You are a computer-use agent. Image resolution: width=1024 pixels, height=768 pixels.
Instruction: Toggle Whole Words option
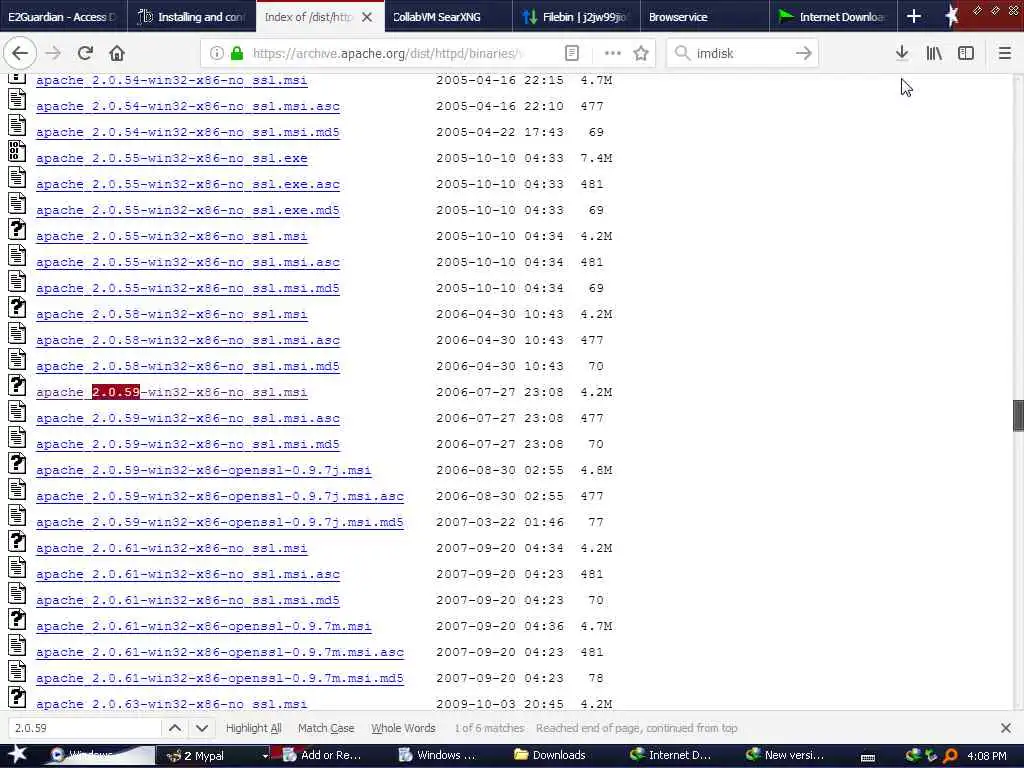click(403, 728)
